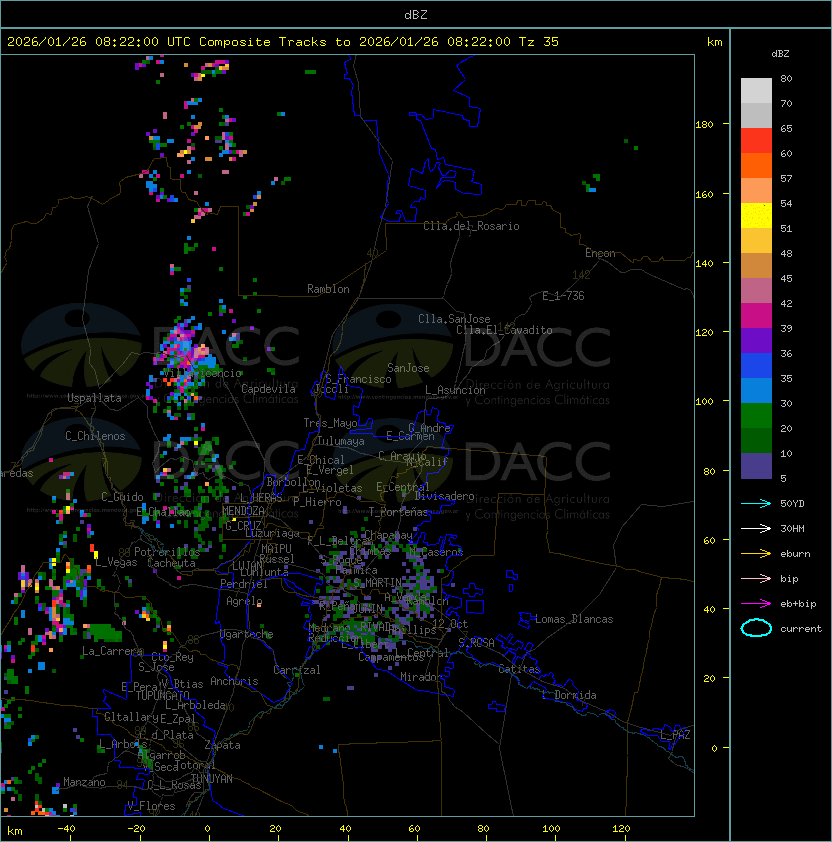The width and height of the screenshot is (832, 842).
Task: Select the yellow eburn arrow in legend
Action: click(756, 554)
